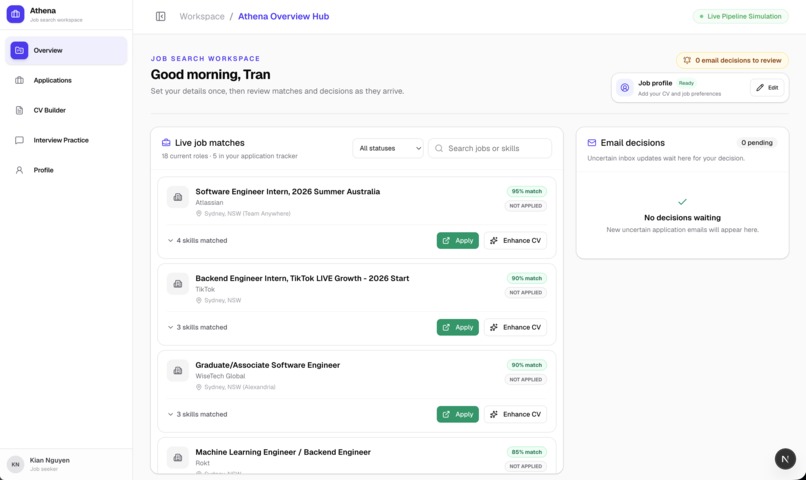Click the TikTok role 90% match badge
Viewport: 806px width, 480px height.
pyautogui.click(x=526, y=278)
